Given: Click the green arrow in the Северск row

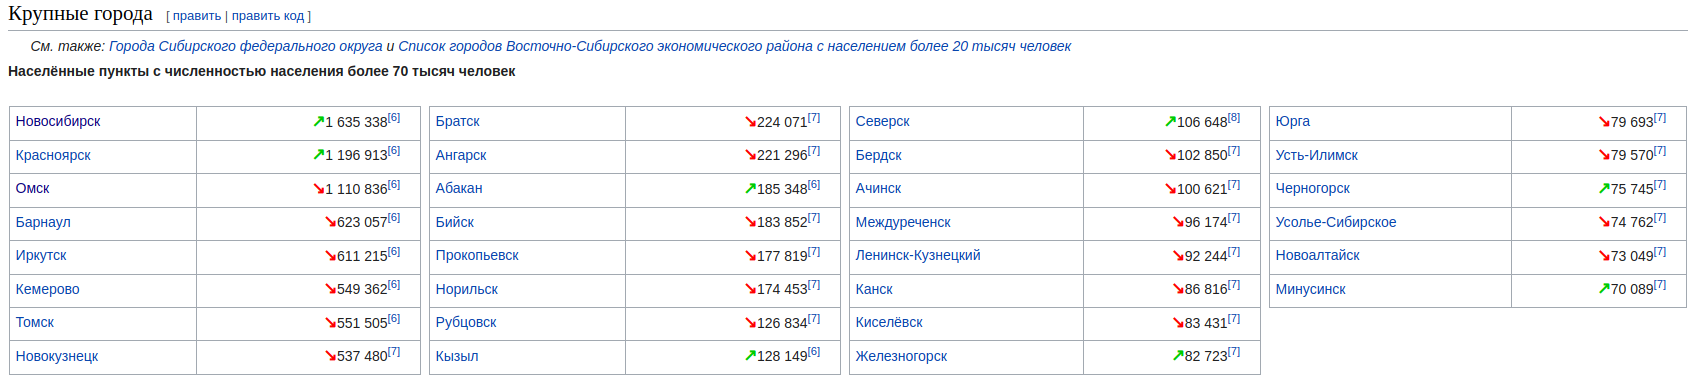Looking at the screenshot, I should point(1170,122).
